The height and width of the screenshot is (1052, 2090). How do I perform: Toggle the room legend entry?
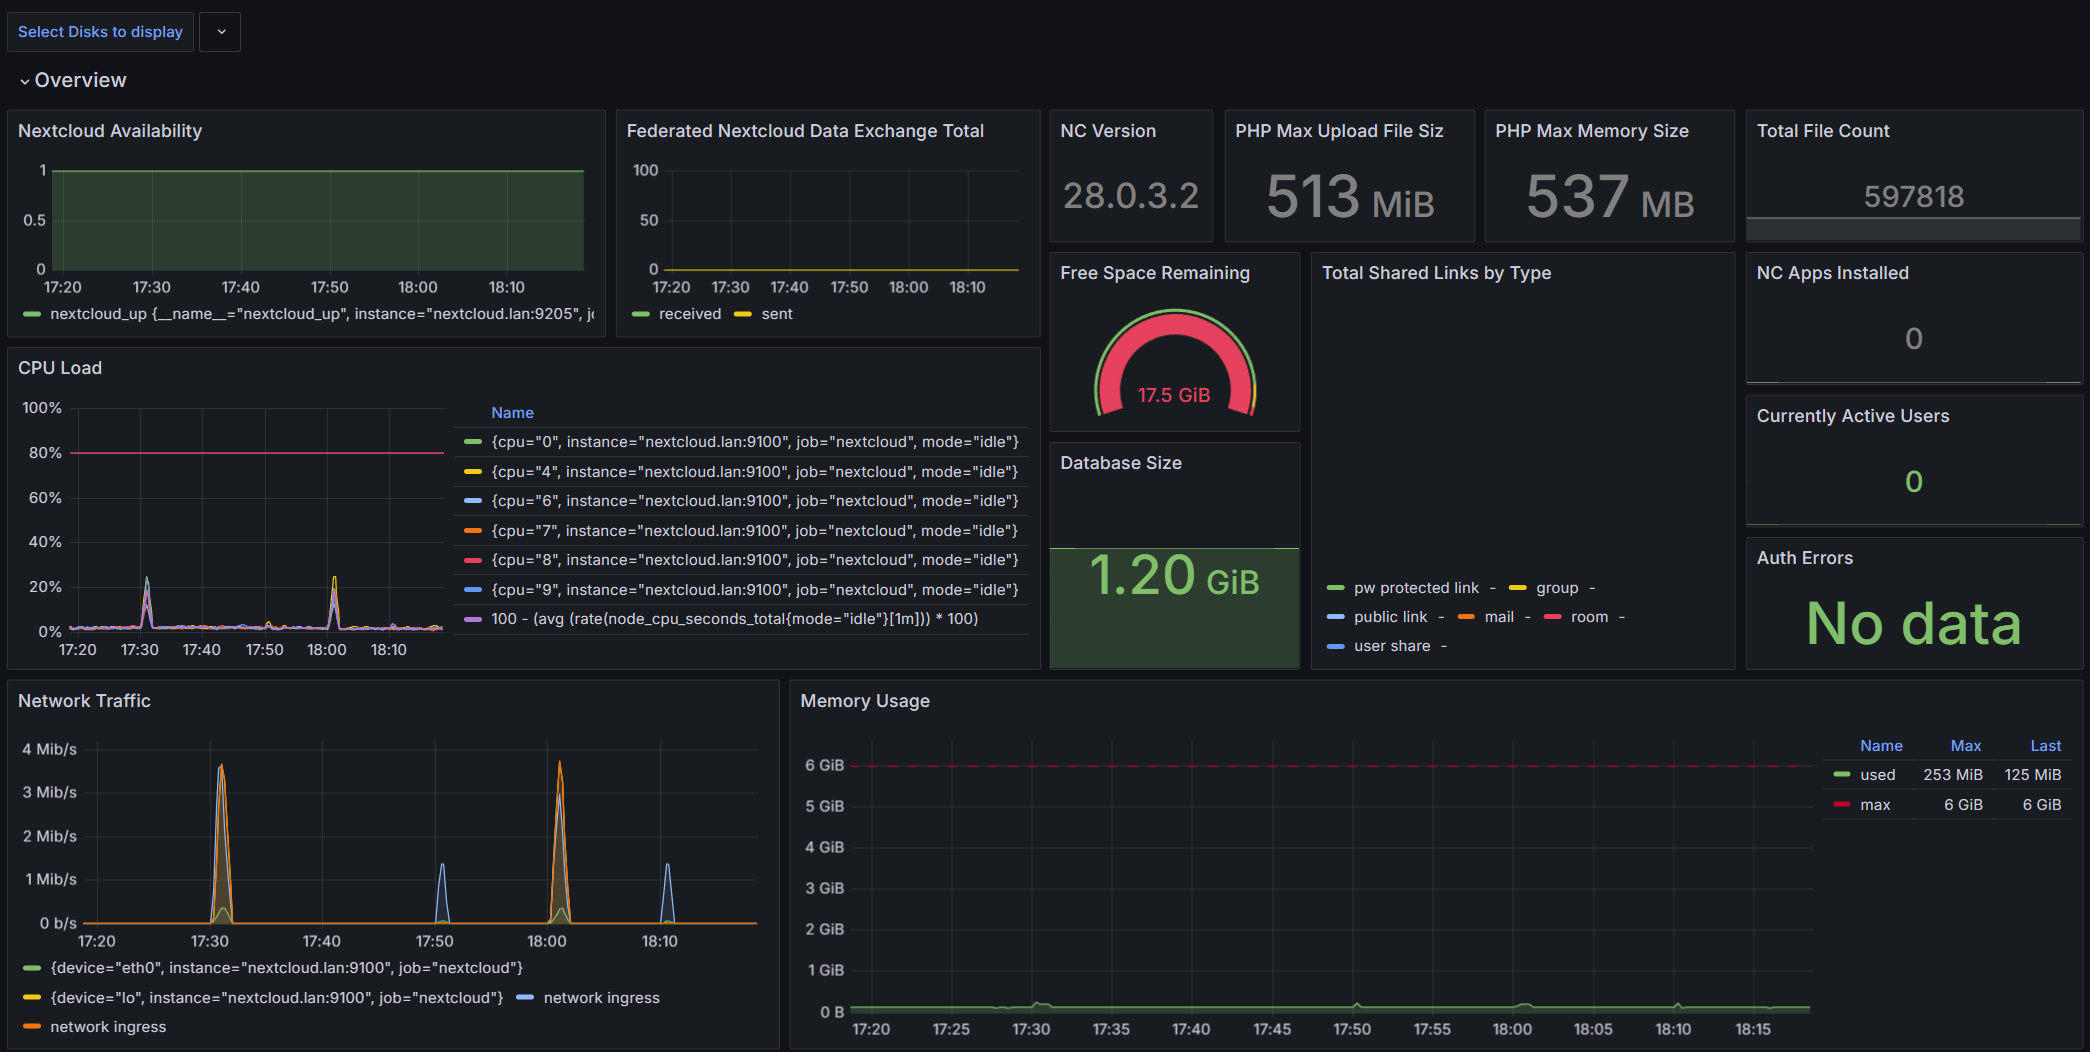1589,617
